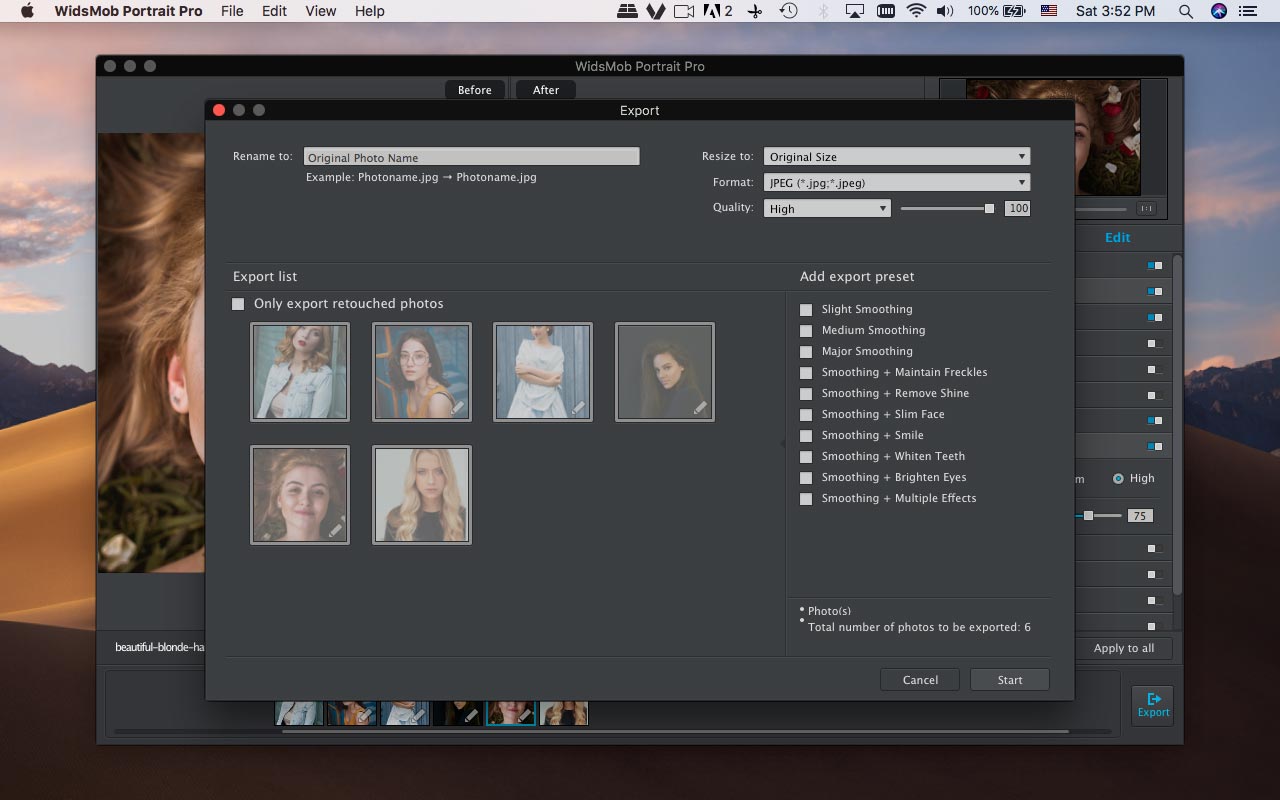Viewport: 1280px width, 800px height.
Task: Click the Bluetooth icon in menu bar
Action: coord(823,11)
